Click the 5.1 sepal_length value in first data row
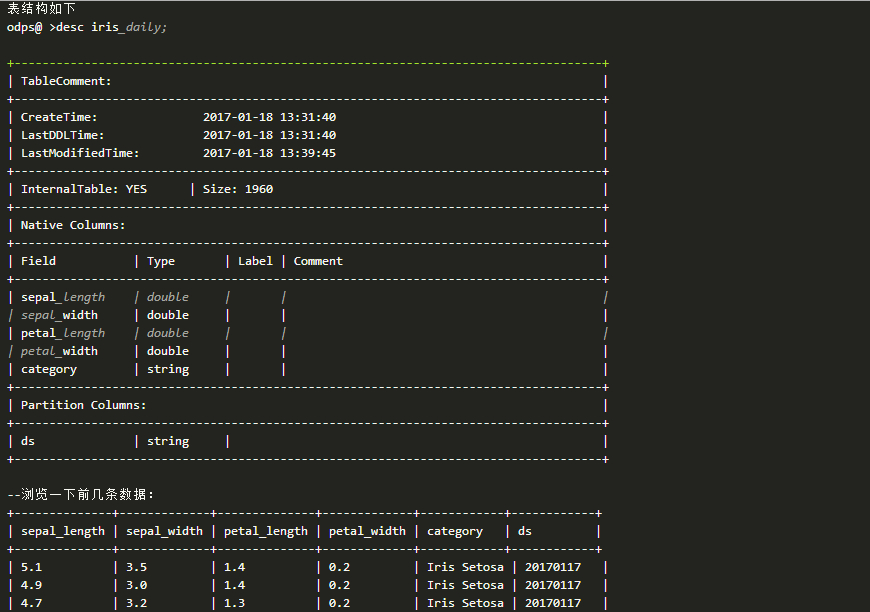 click(x=31, y=567)
